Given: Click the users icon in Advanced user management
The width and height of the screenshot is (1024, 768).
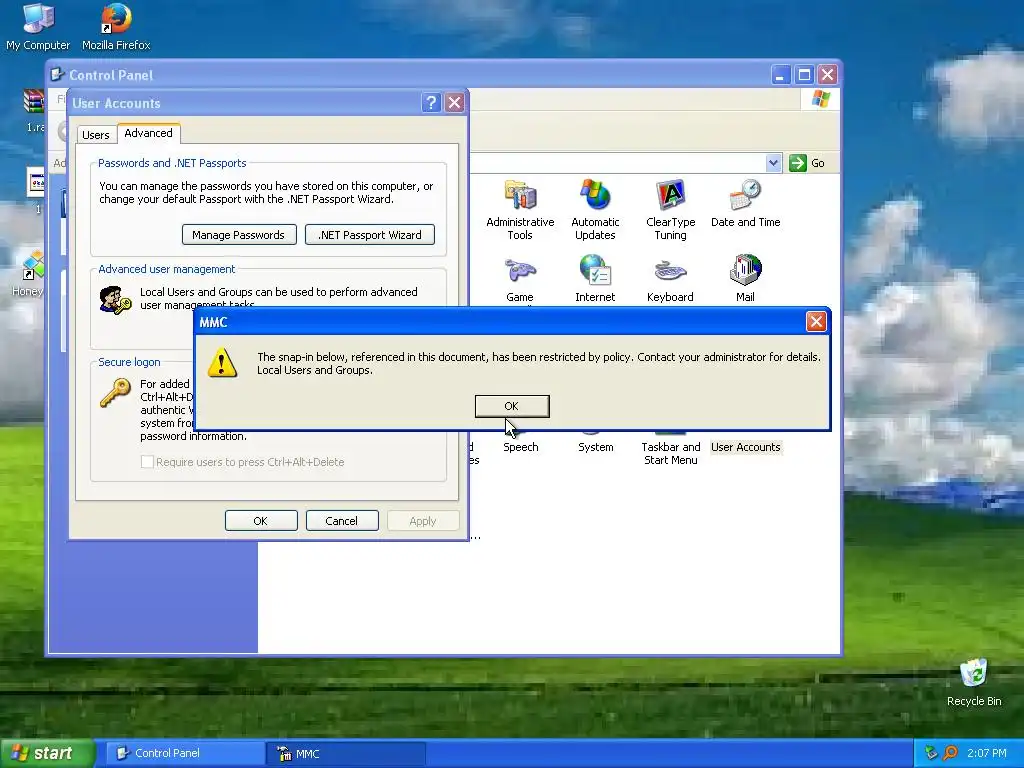Looking at the screenshot, I should pos(115,300).
